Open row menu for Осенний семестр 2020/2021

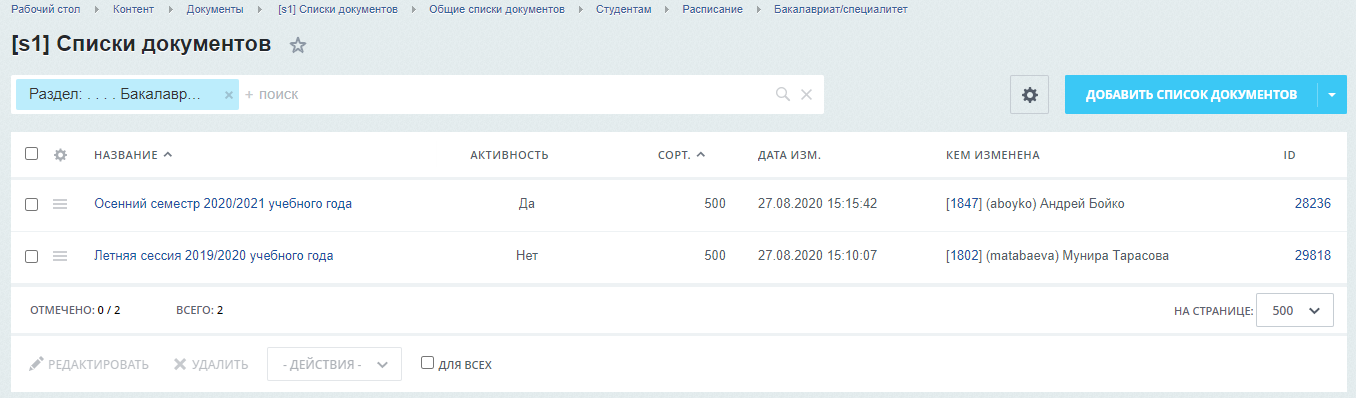pos(60,204)
